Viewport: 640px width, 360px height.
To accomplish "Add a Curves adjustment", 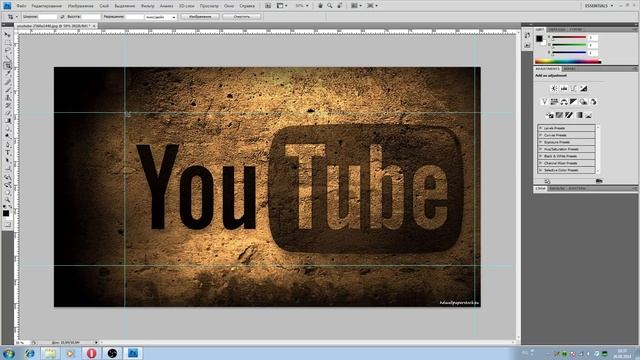I will point(573,89).
